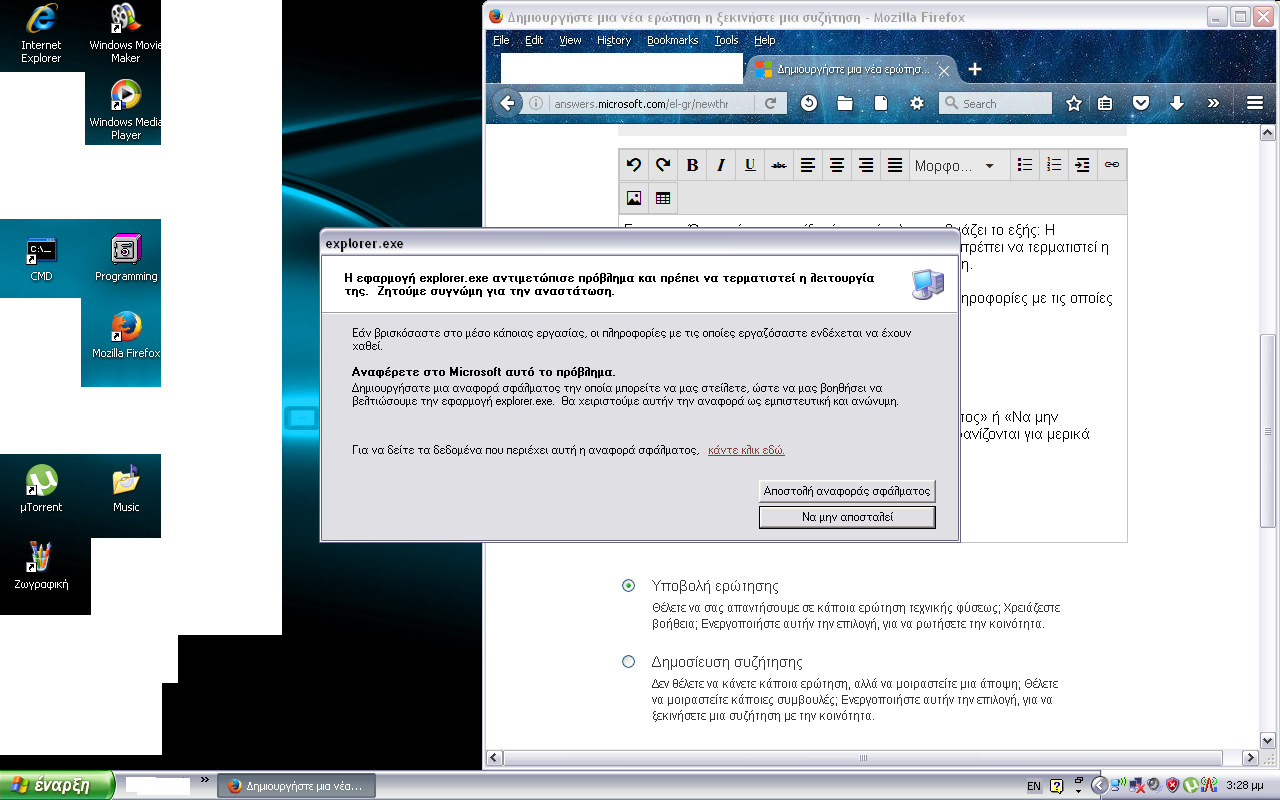1280x800 pixels.
Task: Show site information icon in the address bar
Action: click(x=536, y=103)
